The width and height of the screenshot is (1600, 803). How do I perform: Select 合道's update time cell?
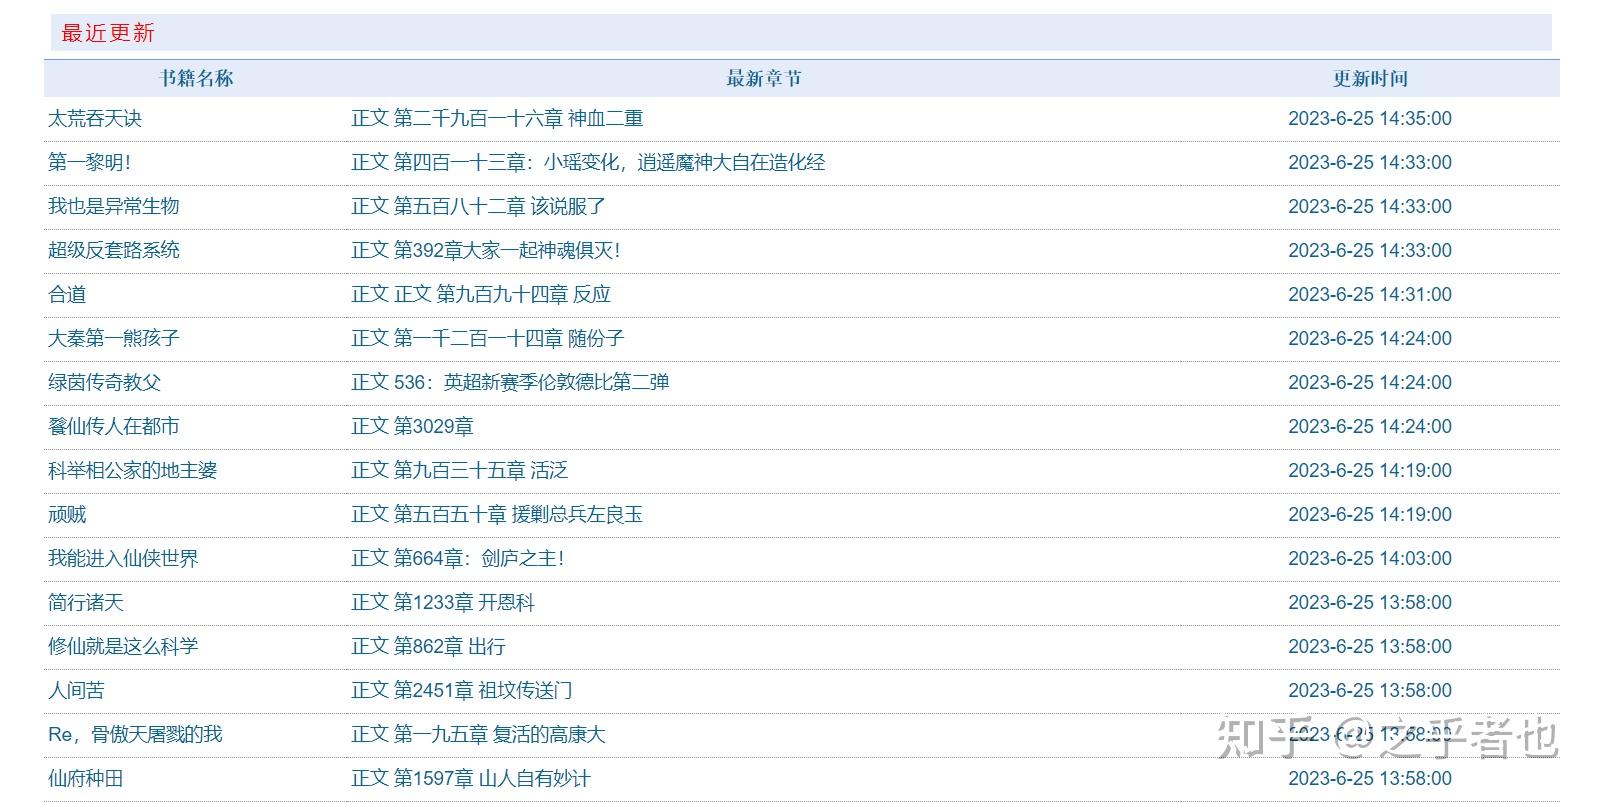click(1370, 294)
